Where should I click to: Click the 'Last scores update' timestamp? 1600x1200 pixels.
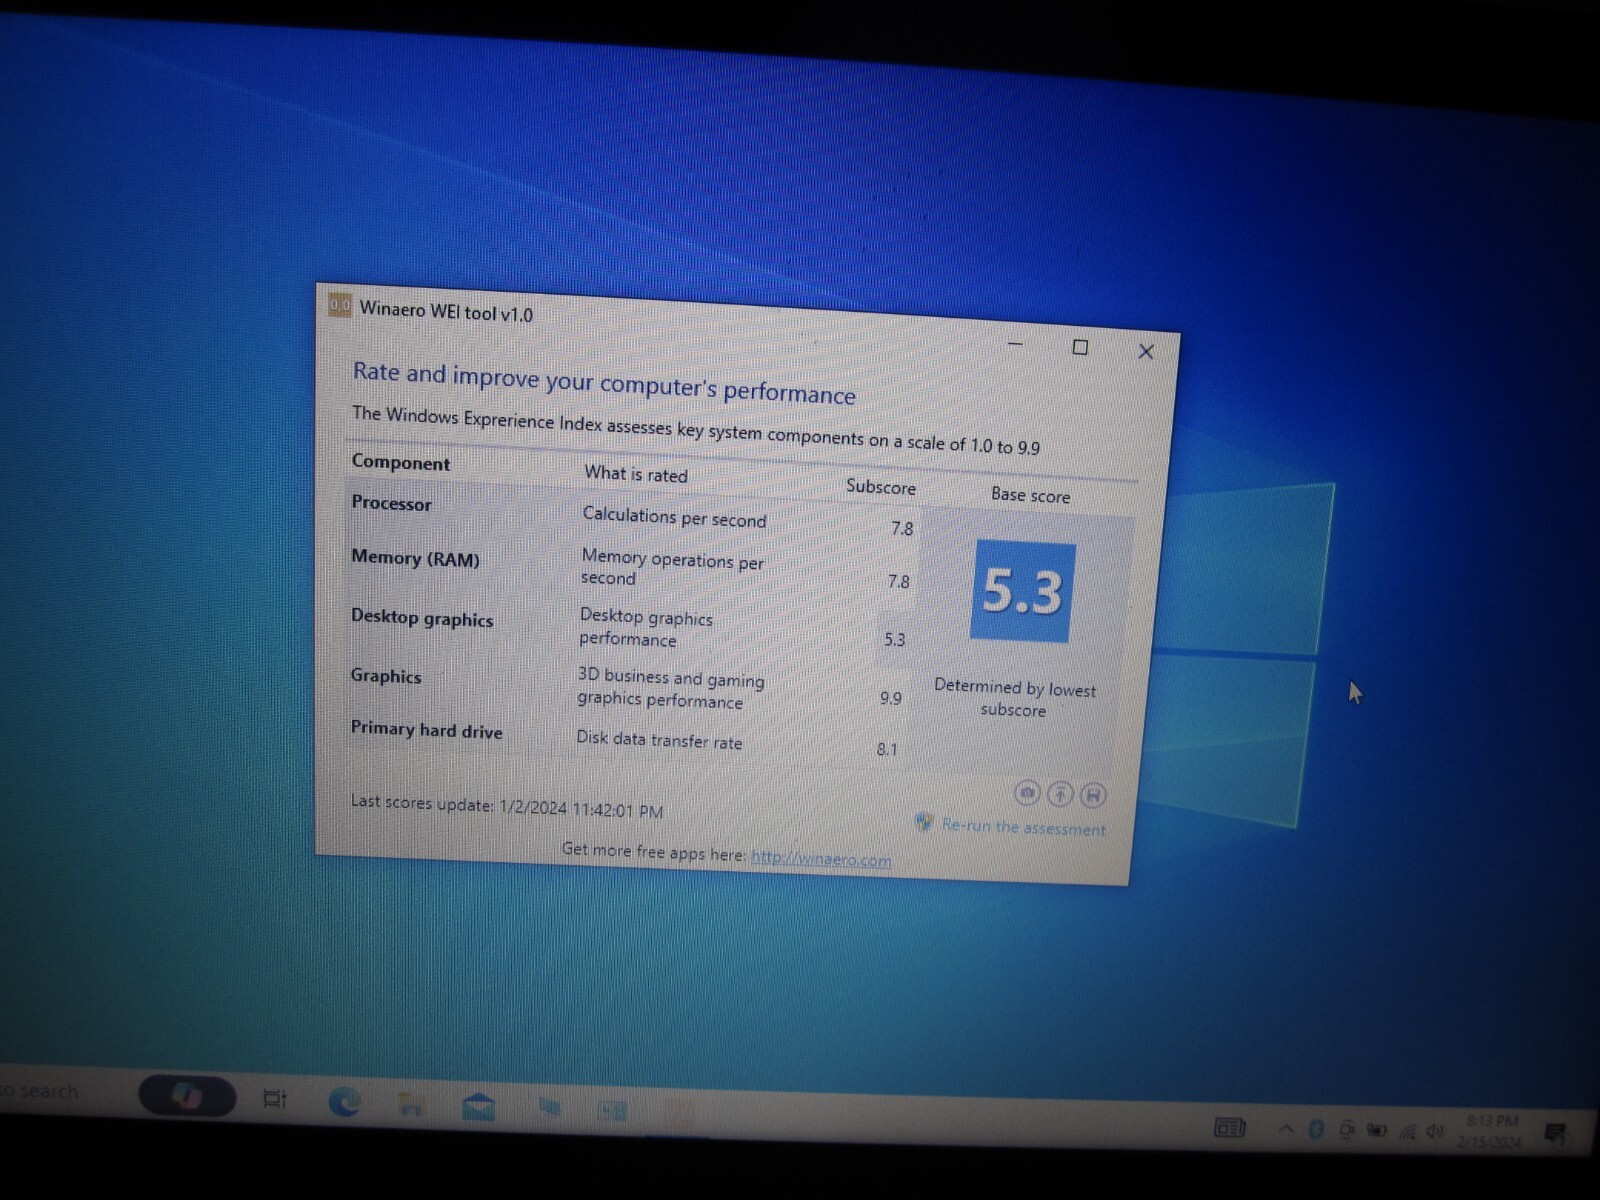click(506, 806)
